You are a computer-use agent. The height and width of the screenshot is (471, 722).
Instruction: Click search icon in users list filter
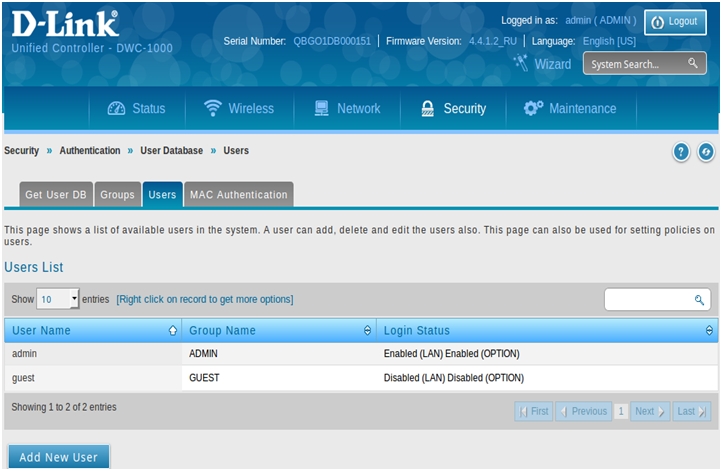[x=699, y=300]
